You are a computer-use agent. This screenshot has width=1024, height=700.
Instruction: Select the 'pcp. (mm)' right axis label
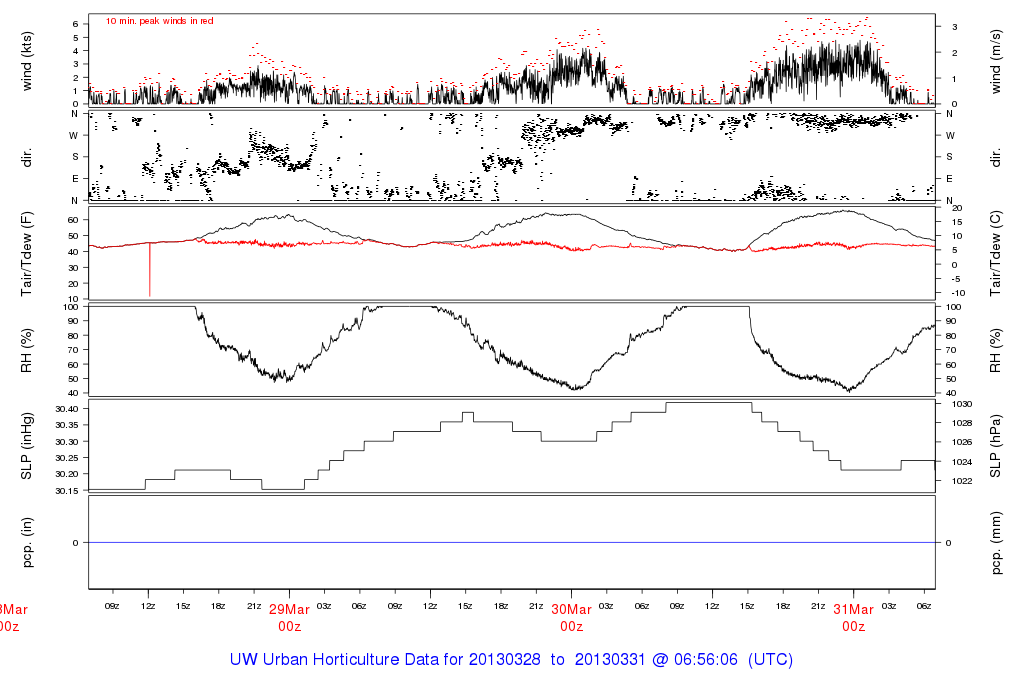click(x=996, y=542)
